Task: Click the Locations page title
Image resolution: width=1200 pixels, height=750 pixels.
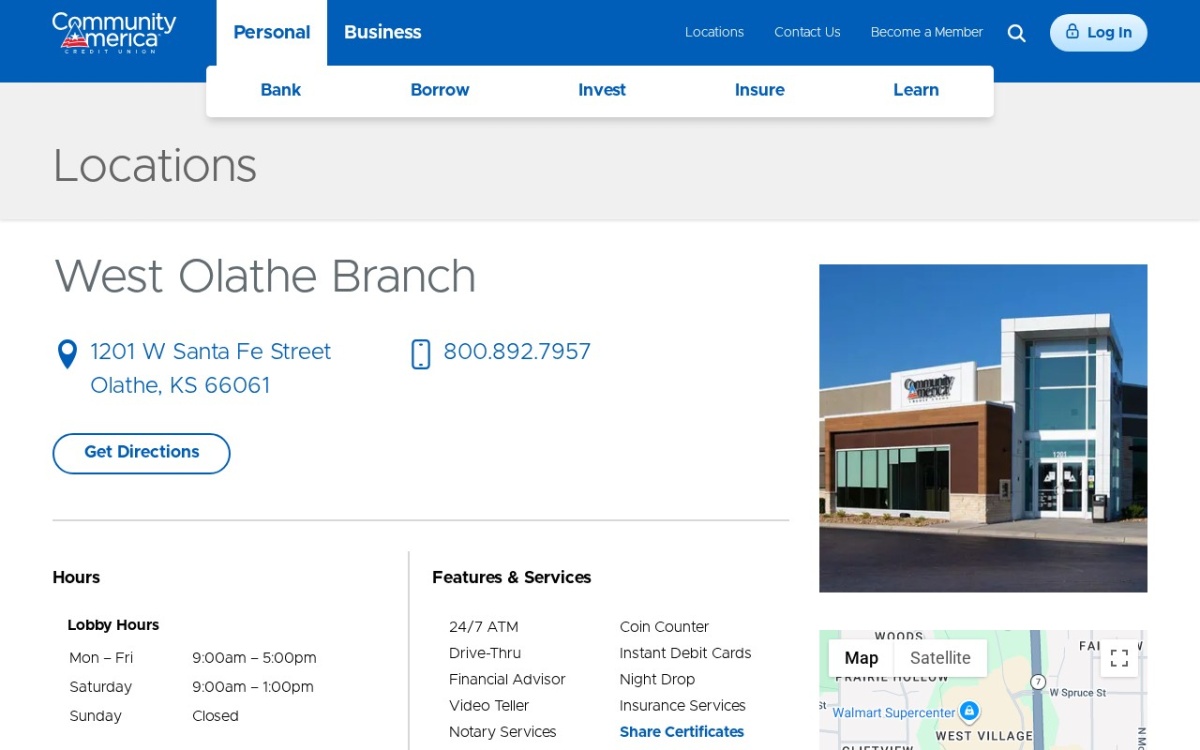Action: pyautogui.click(x=155, y=167)
